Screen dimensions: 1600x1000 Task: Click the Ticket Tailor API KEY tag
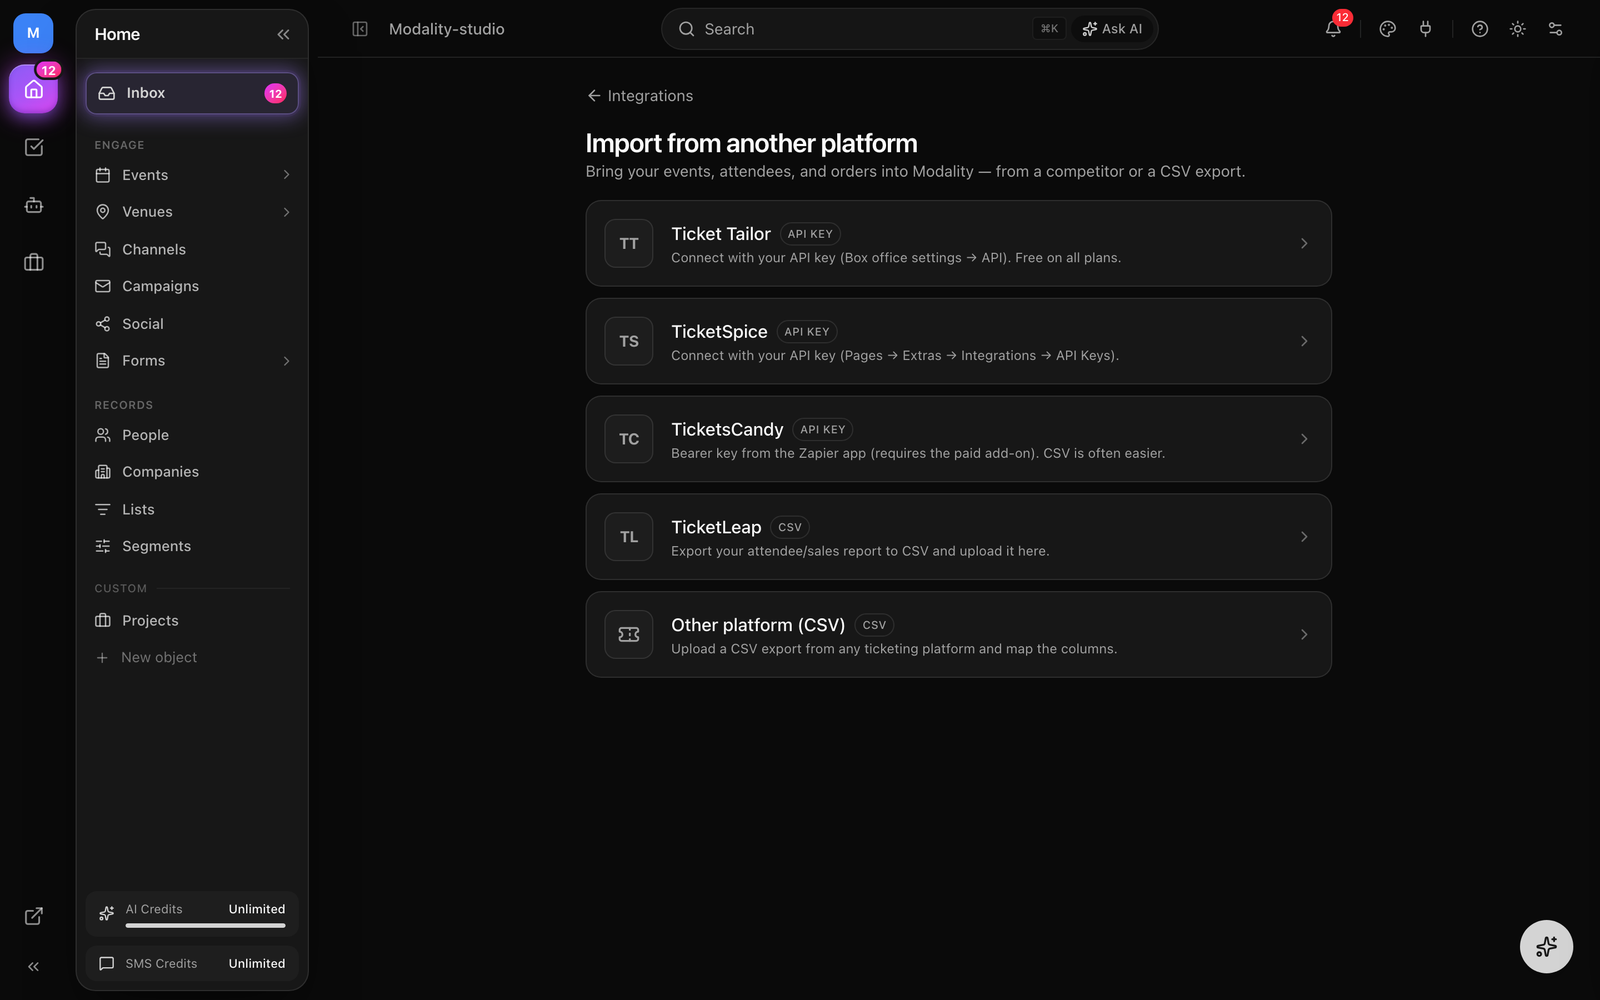pos(810,234)
